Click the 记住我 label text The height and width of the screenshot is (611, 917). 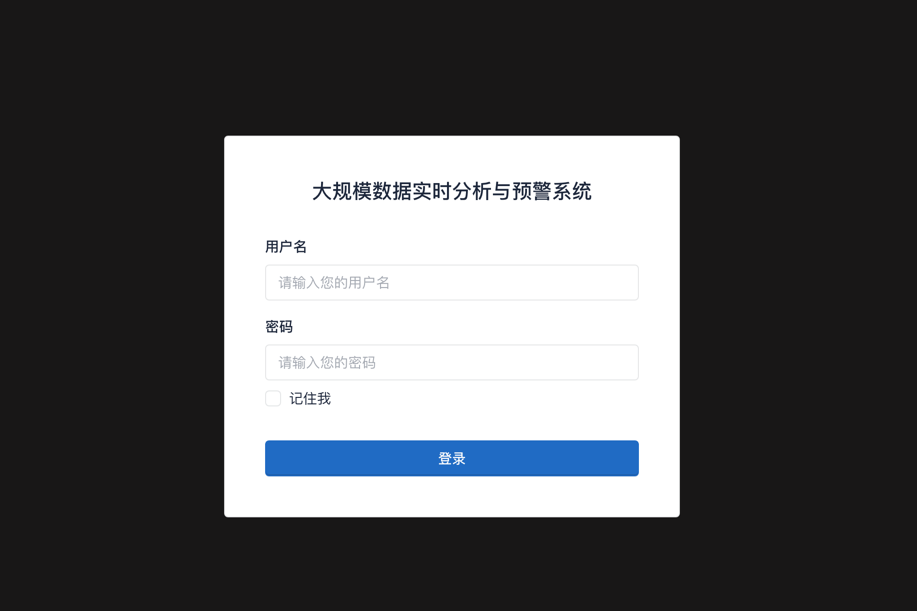point(310,399)
